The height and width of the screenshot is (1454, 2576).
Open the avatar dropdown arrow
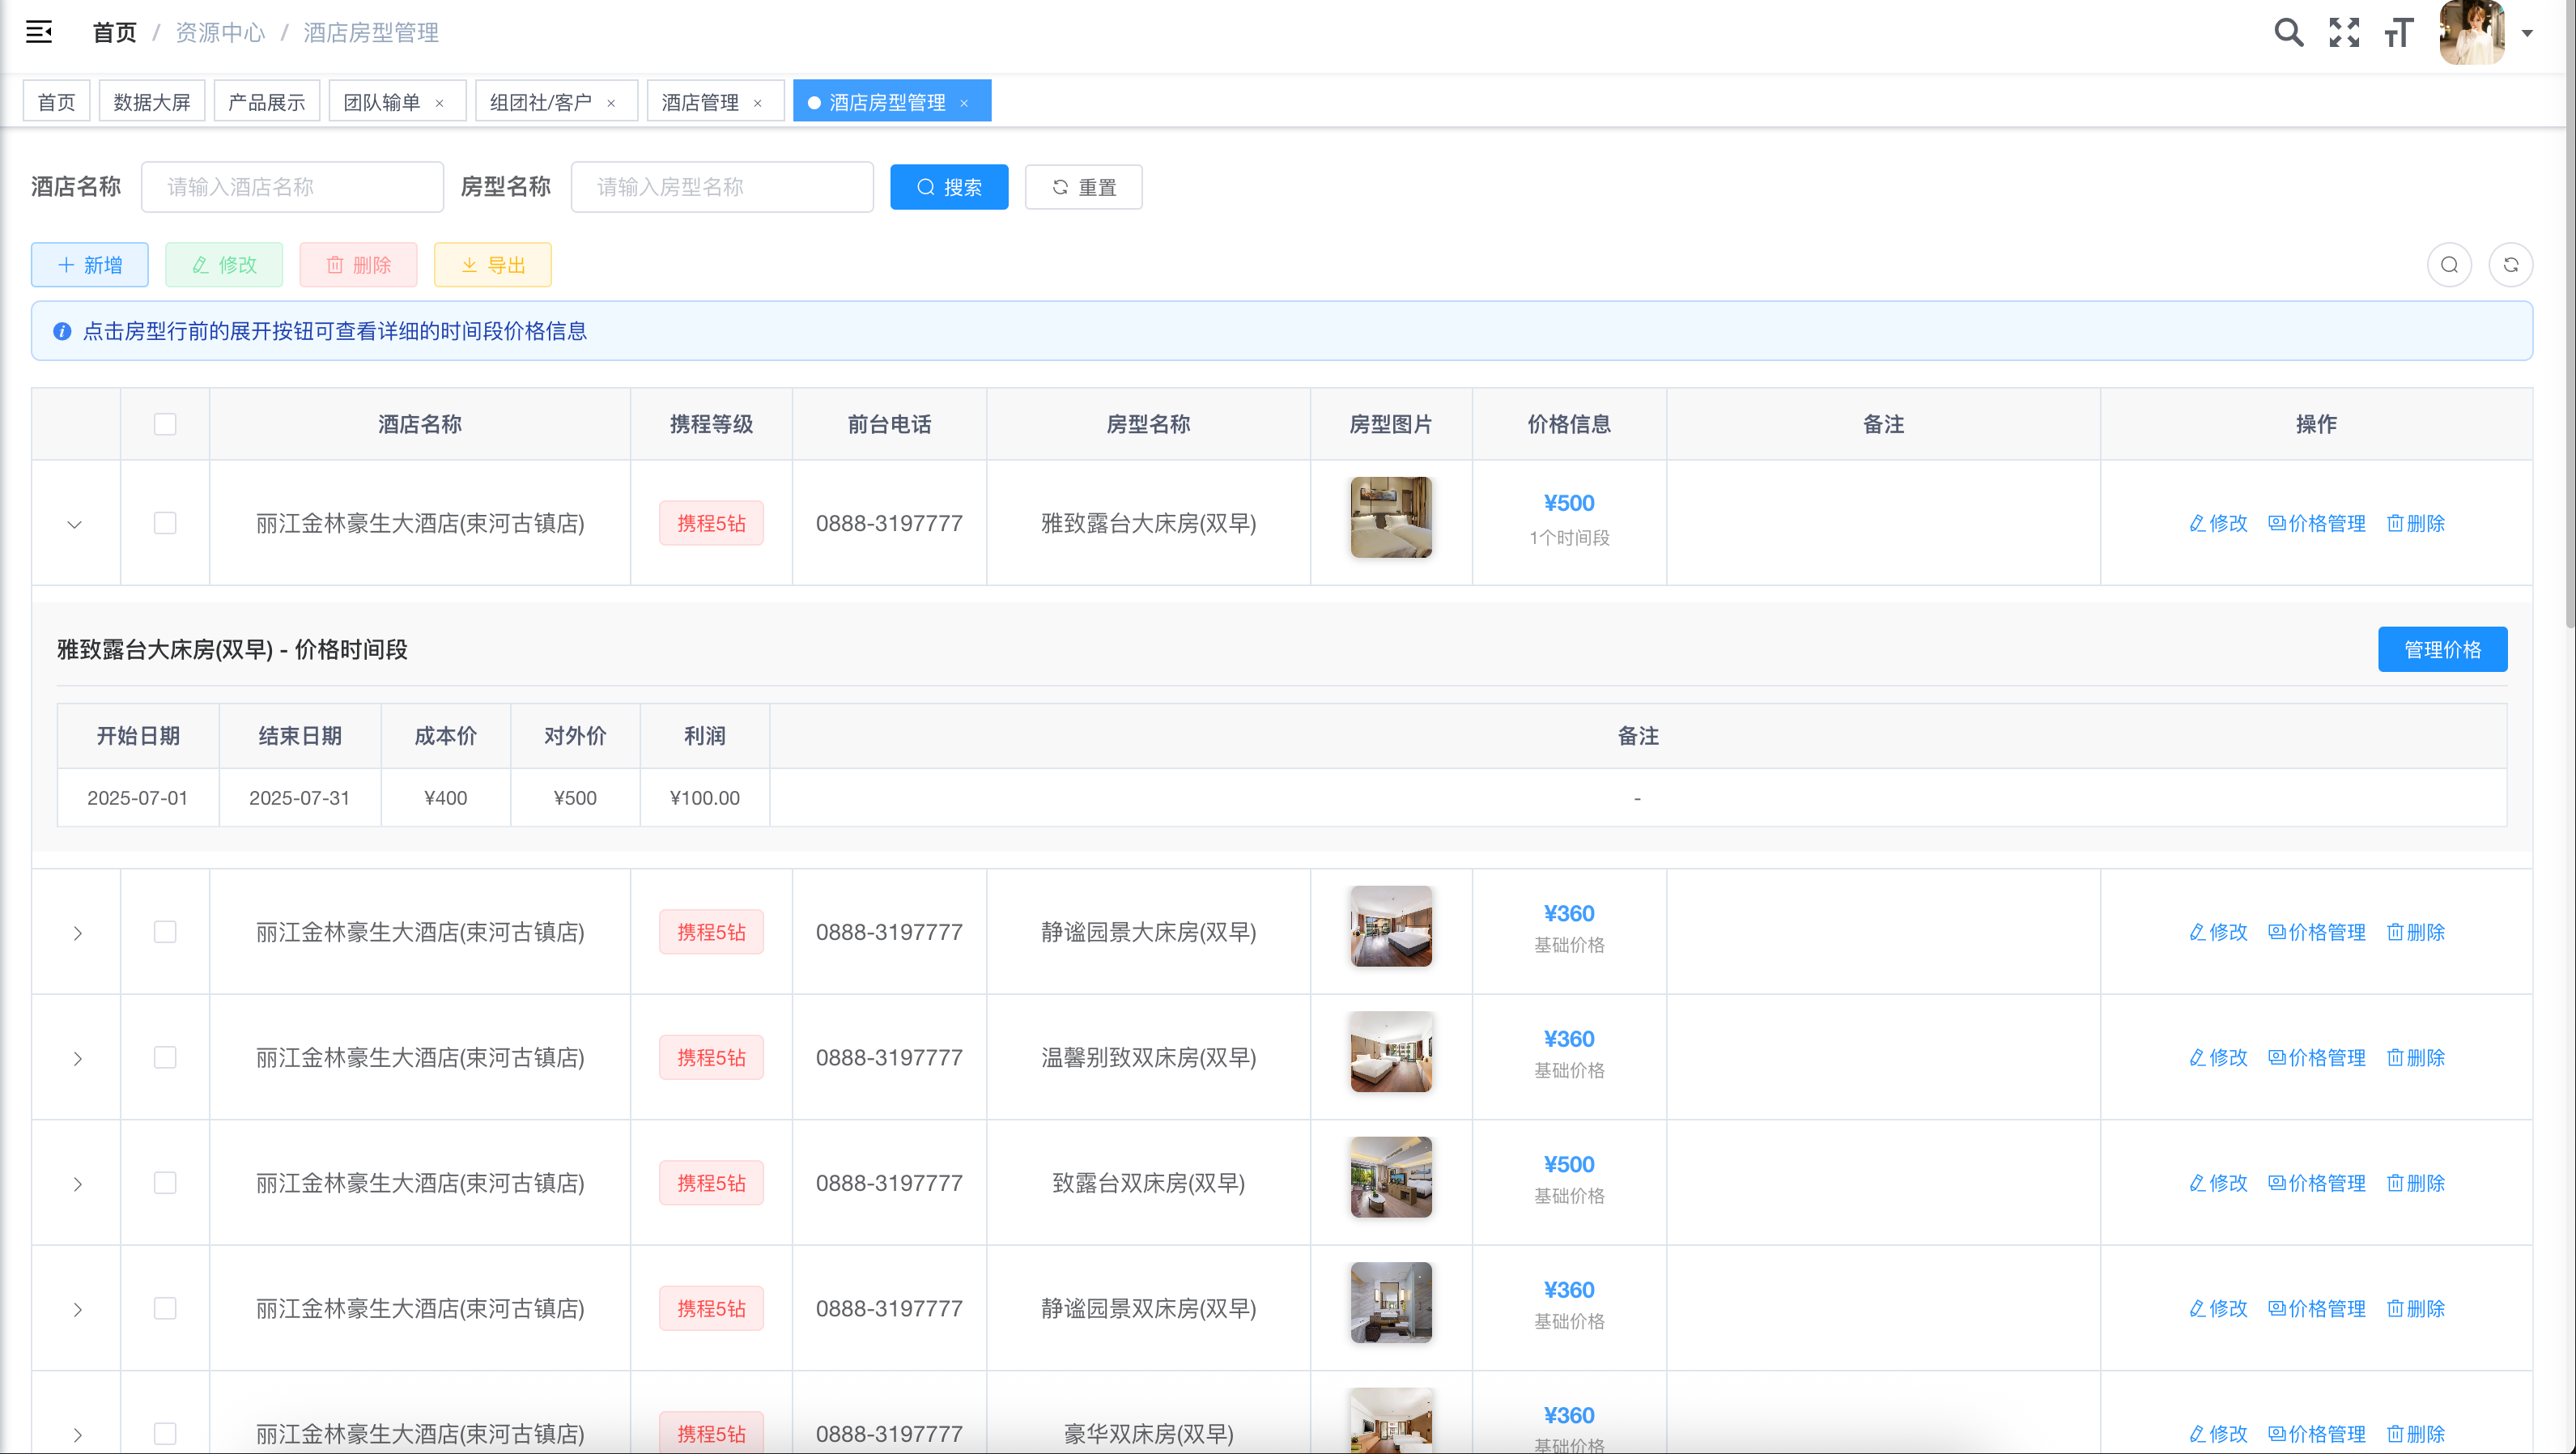(x=2530, y=32)
